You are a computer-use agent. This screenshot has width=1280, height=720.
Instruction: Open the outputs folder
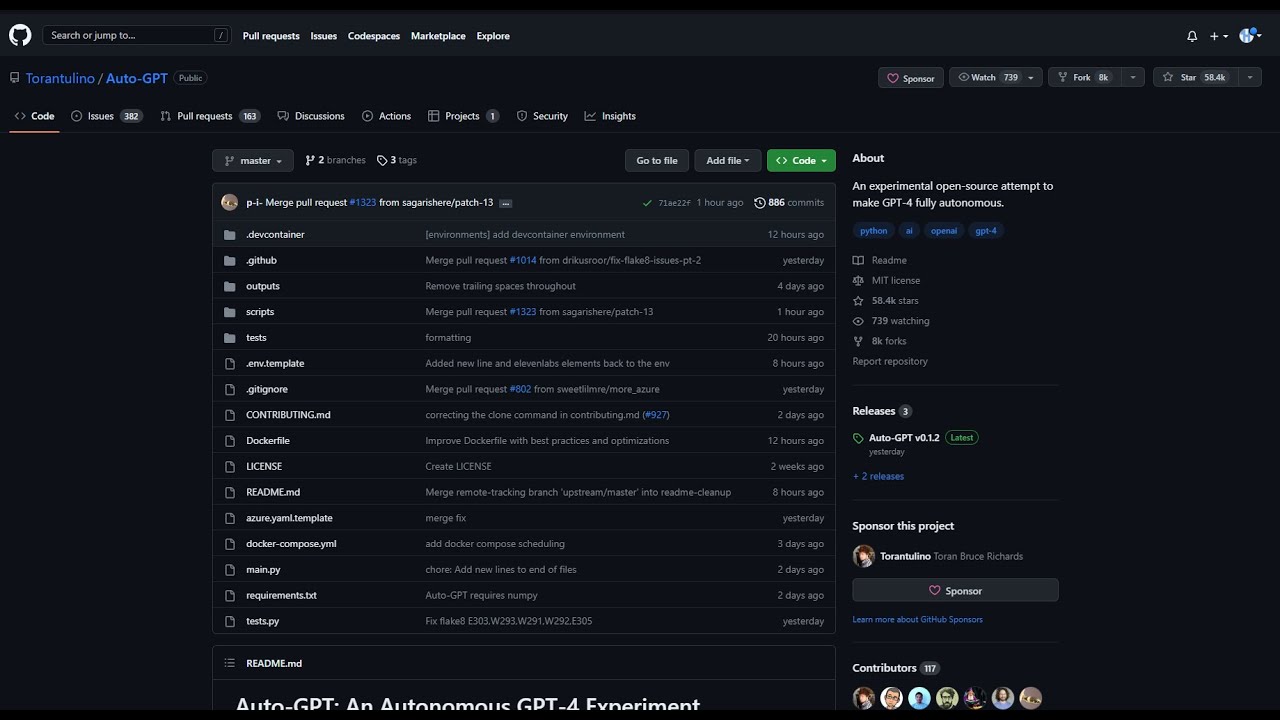(263, 286)
